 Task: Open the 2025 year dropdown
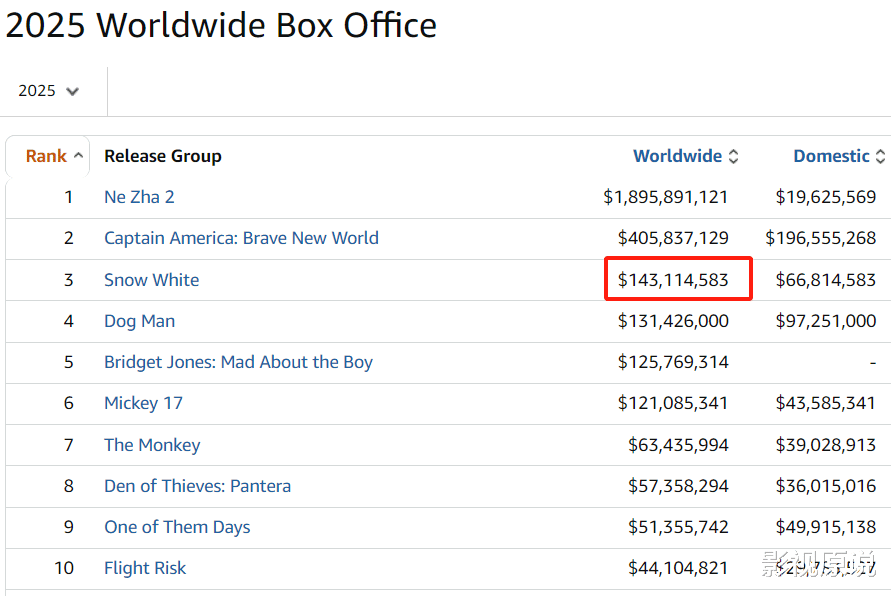click(x=48, y=91)
